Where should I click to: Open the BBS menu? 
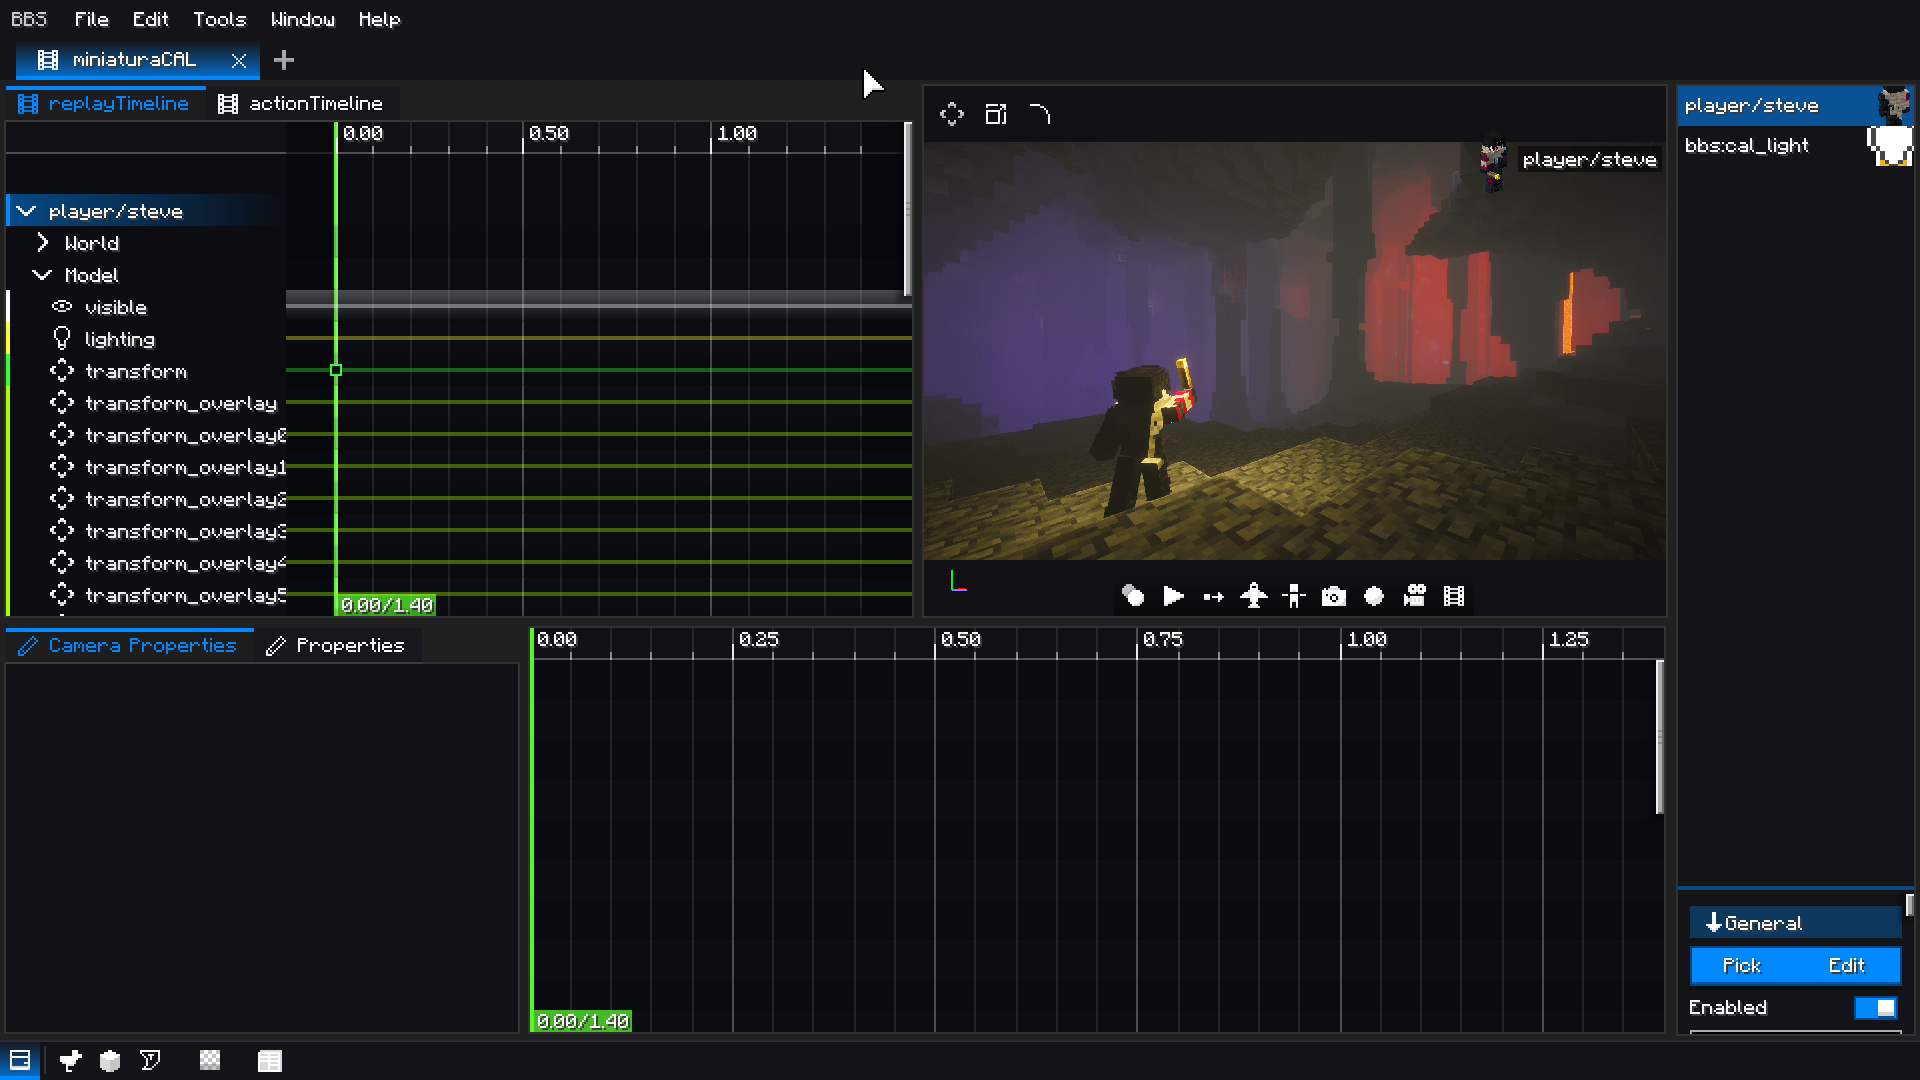pyautogui.click(x=29, y=19)
